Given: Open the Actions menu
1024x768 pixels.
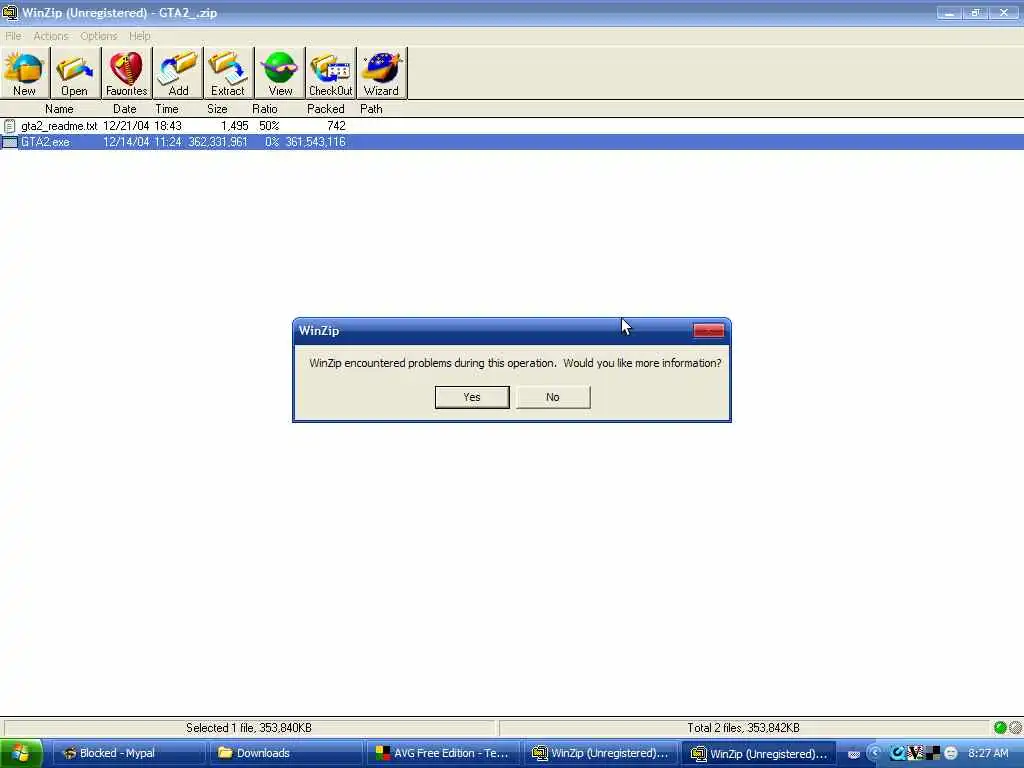Looking at the screenshot, I should tap(51, 36).
